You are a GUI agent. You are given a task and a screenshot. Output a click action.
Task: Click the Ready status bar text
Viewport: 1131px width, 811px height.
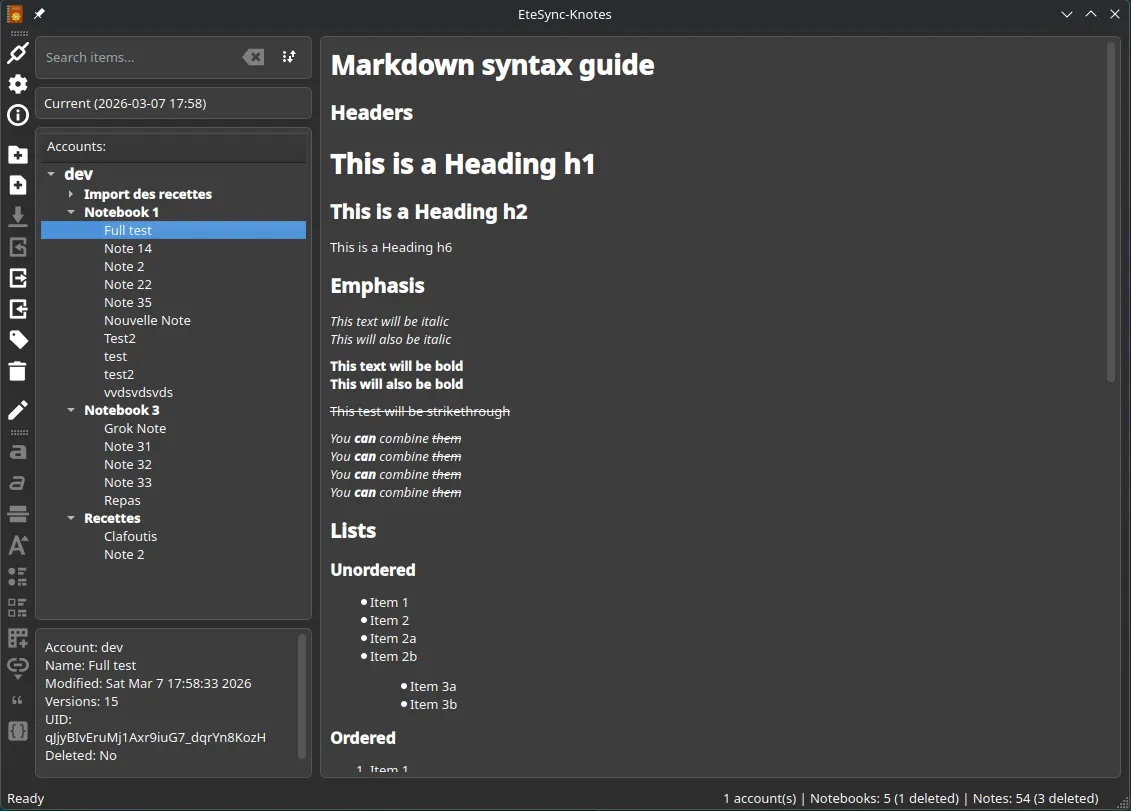(26, 798)
